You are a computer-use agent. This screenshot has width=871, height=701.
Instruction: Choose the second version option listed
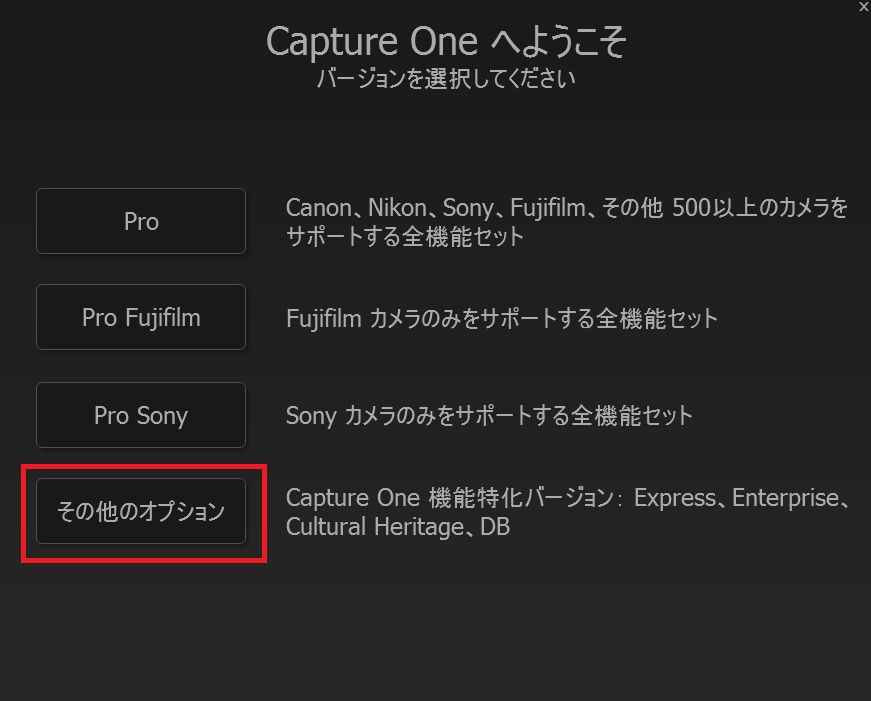pyautogui.click(x=140, y=317)
